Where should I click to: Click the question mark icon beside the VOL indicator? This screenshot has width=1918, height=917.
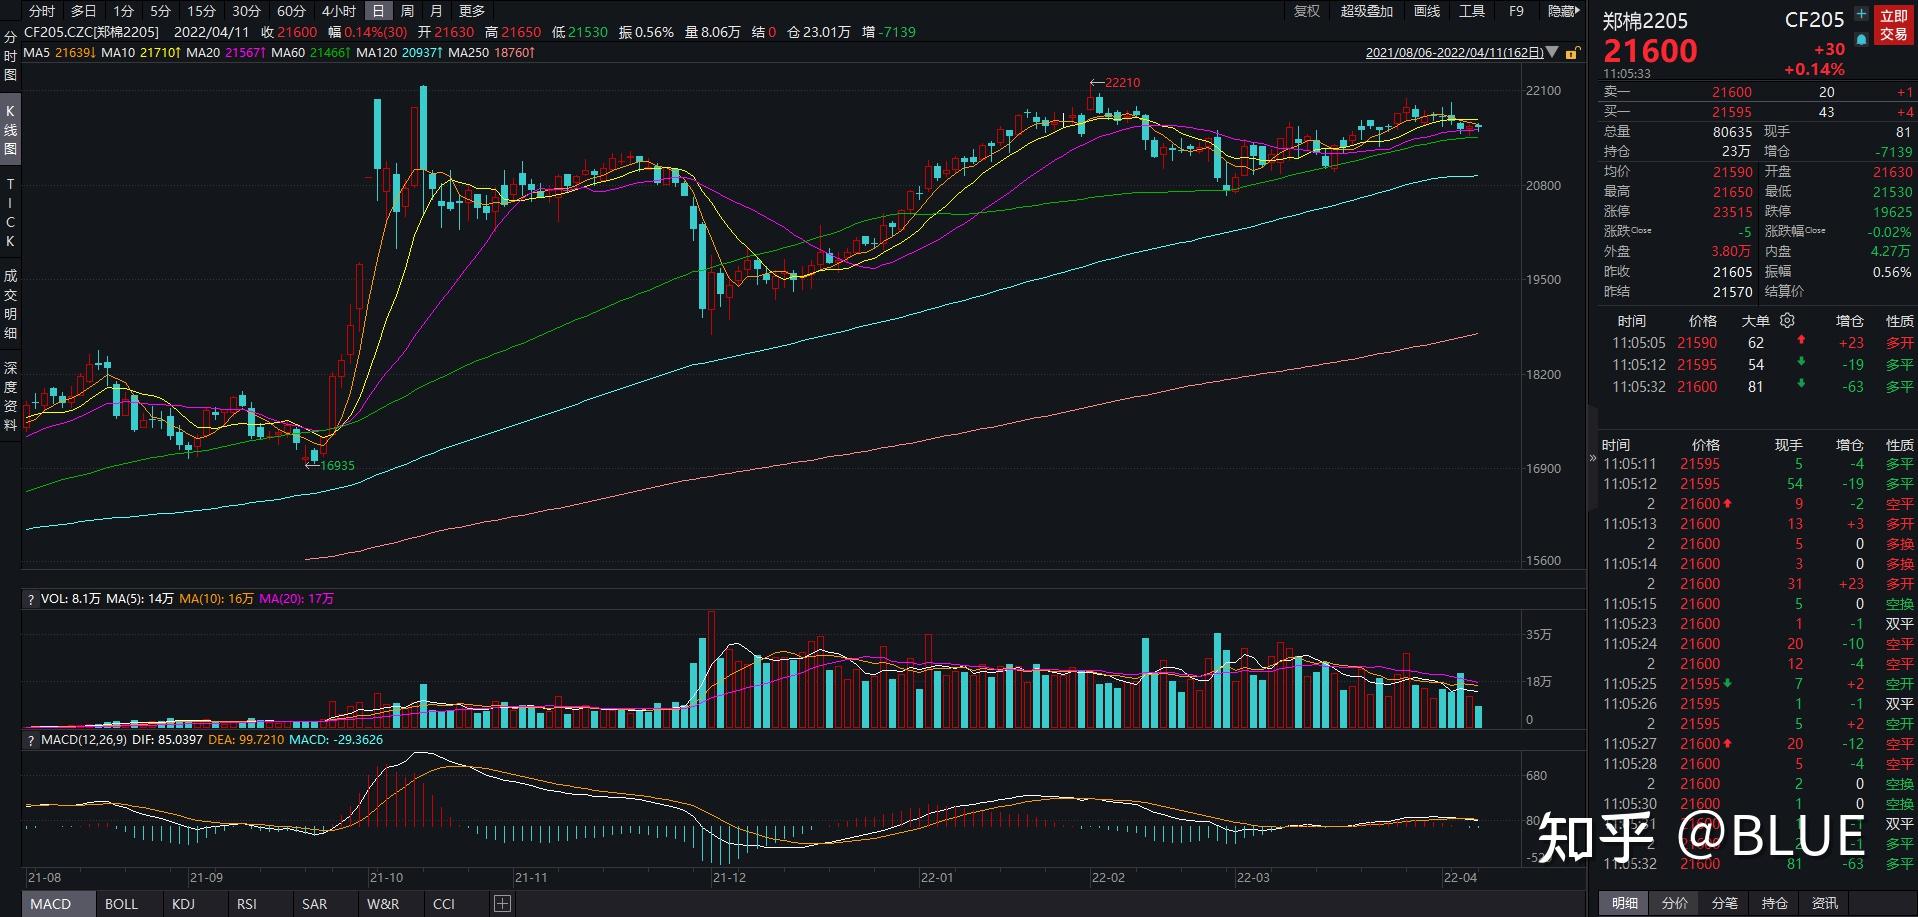29,598
